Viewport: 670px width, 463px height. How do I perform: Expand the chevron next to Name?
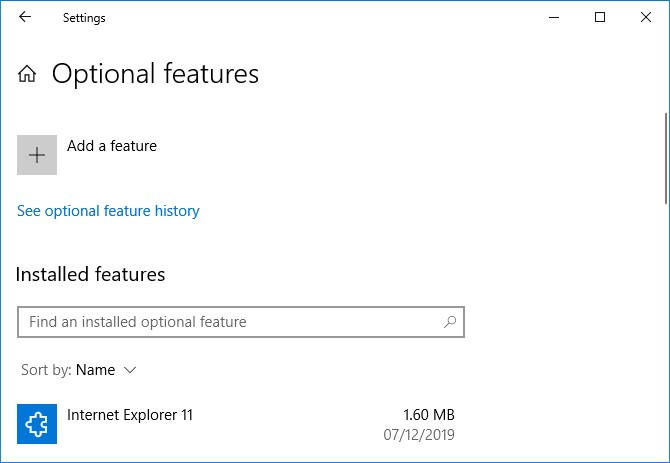pyautogui.click(x=130, y=370)
